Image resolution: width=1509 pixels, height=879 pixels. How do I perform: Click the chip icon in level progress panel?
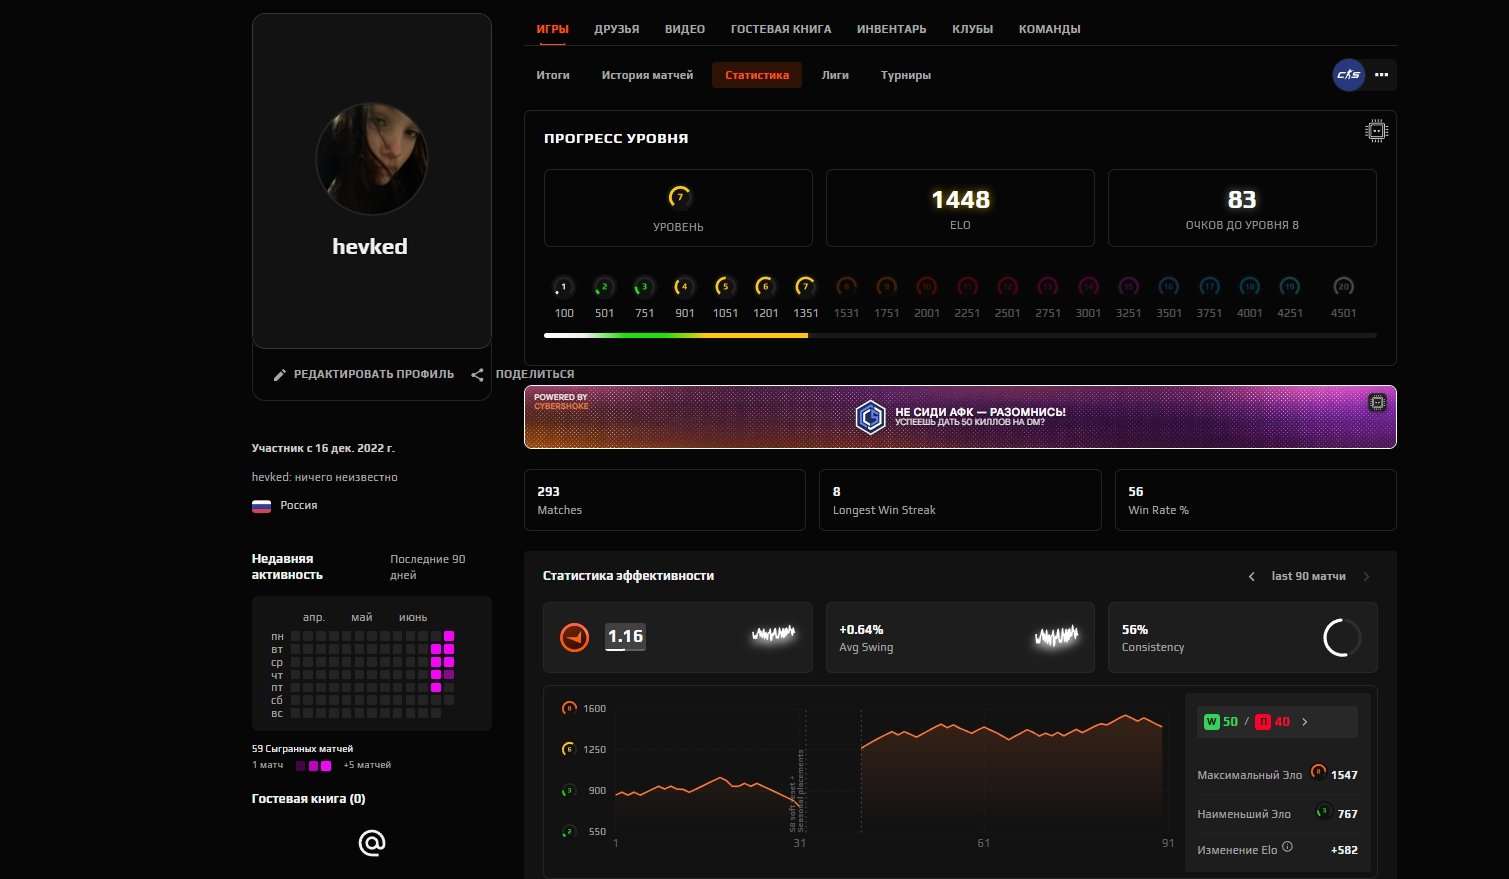click(1376, 131)
